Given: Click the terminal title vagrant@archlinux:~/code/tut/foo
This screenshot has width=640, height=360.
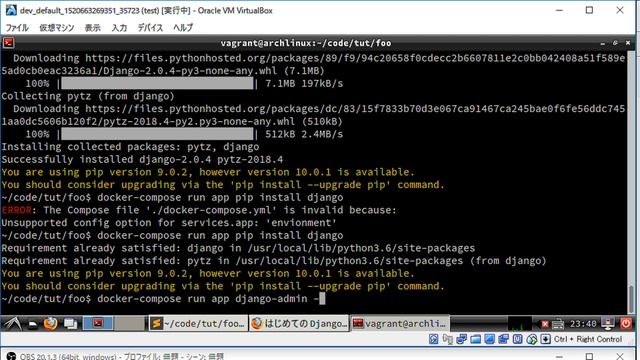Looking at the screenshot, I should tap(306, 43).
